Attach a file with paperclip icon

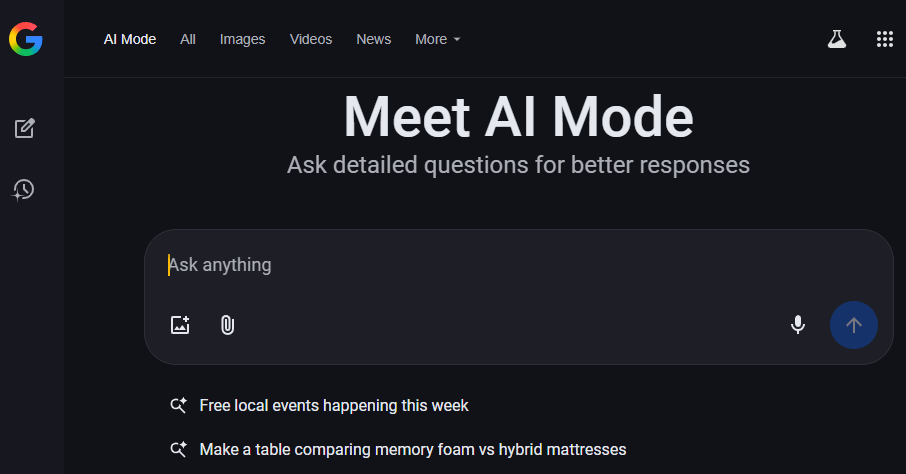227,324
